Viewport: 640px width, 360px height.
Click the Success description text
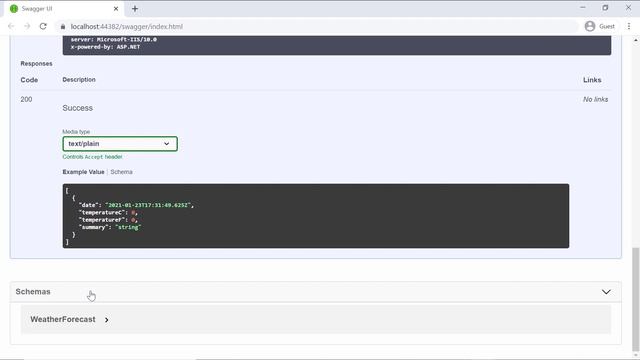point(78,108)
